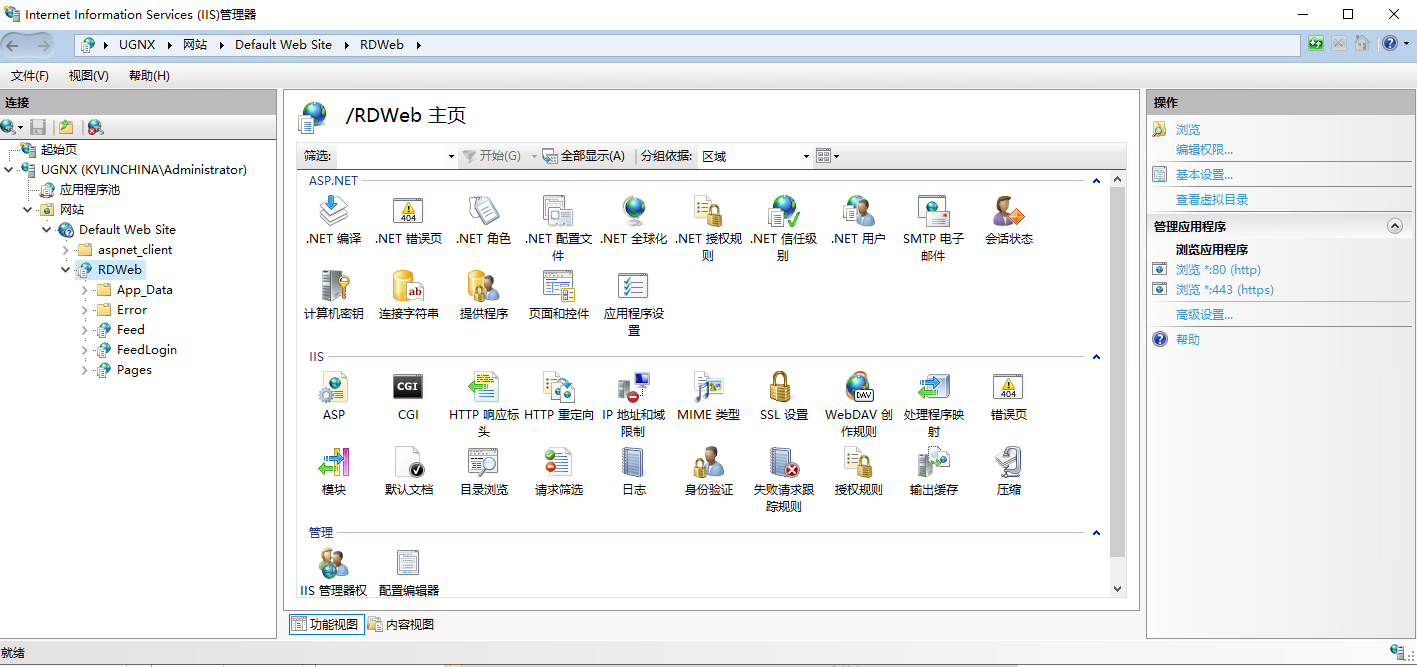Collapse the ASP.NET group section

[x=1096, y=181]
